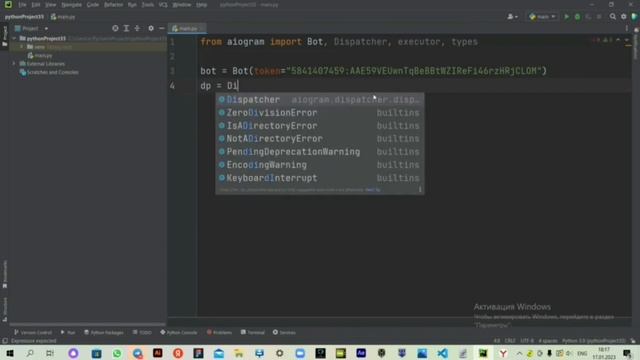
Task: Open Visual Studio Code from taskbar
Action: tap(442, 353)
